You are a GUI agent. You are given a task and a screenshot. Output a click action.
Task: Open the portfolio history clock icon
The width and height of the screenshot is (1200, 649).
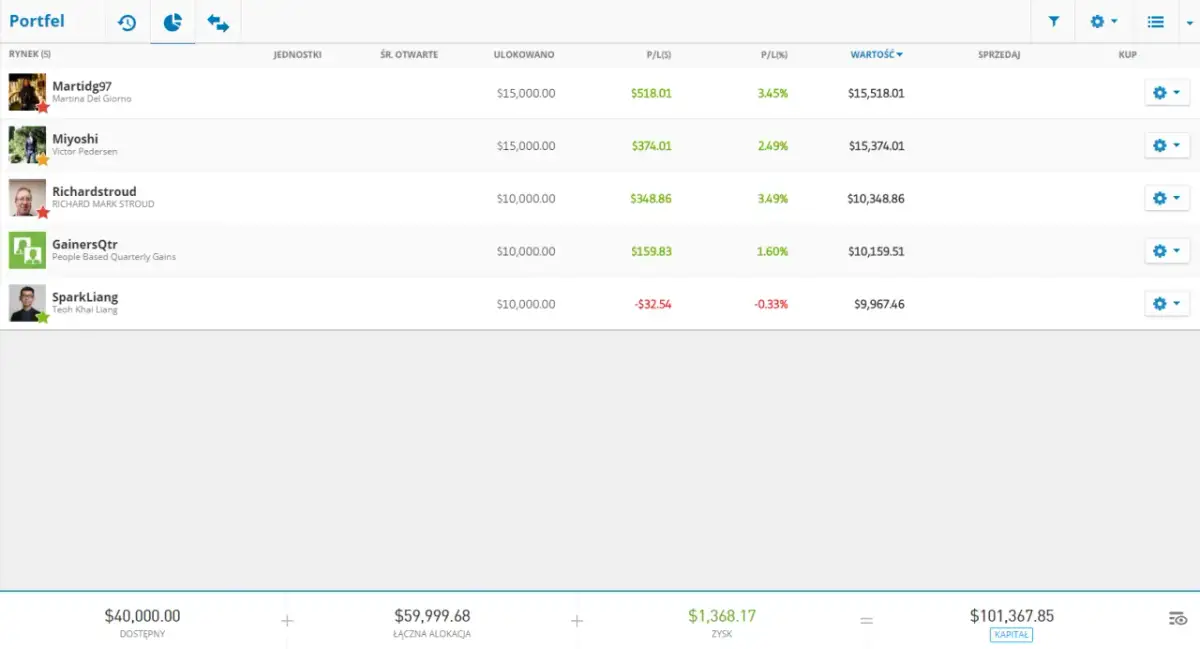point(127,22)
